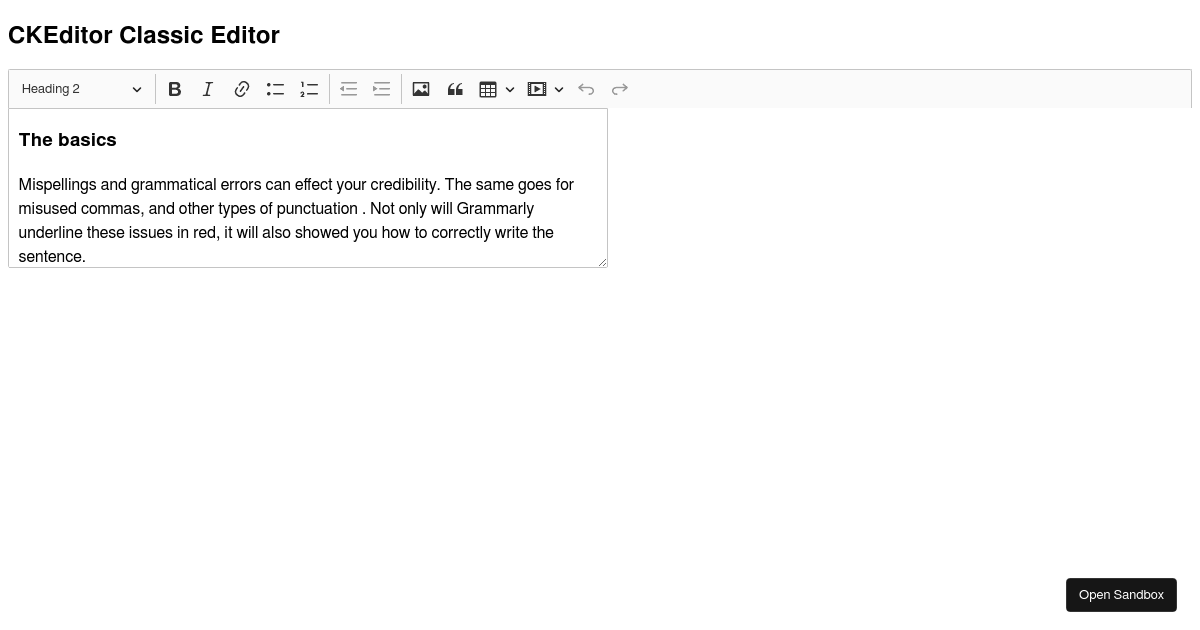Expand the table options chevron

click(x=510, y=89)
